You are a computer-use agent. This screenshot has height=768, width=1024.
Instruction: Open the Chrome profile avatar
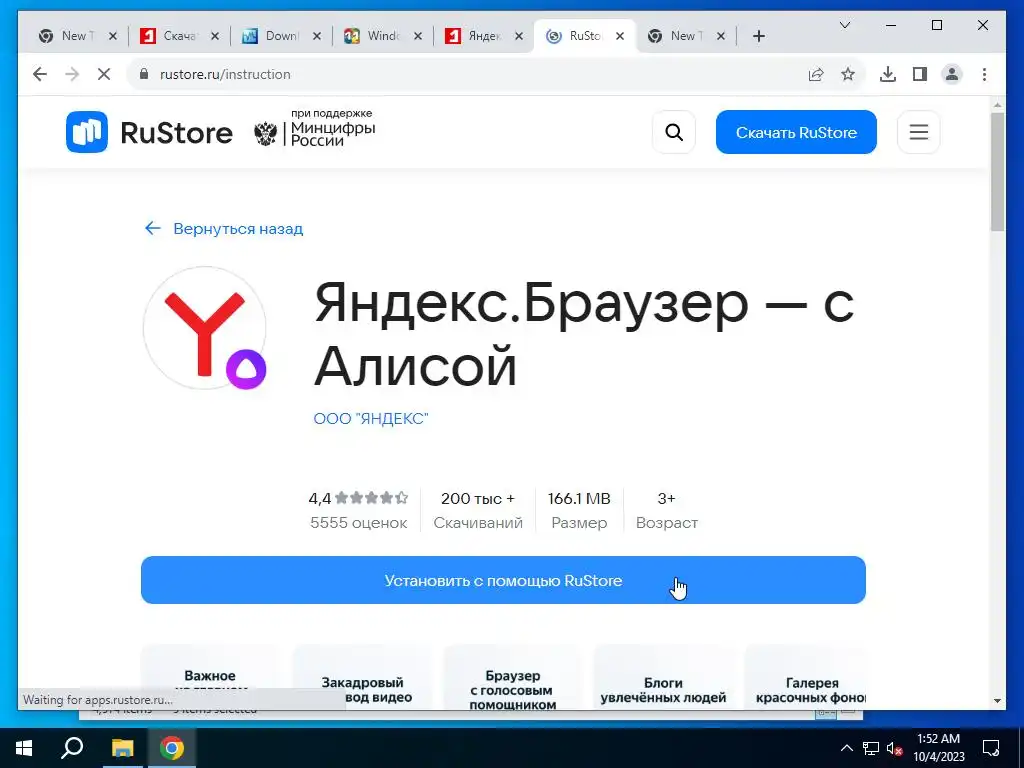click(x=952, y=74)
